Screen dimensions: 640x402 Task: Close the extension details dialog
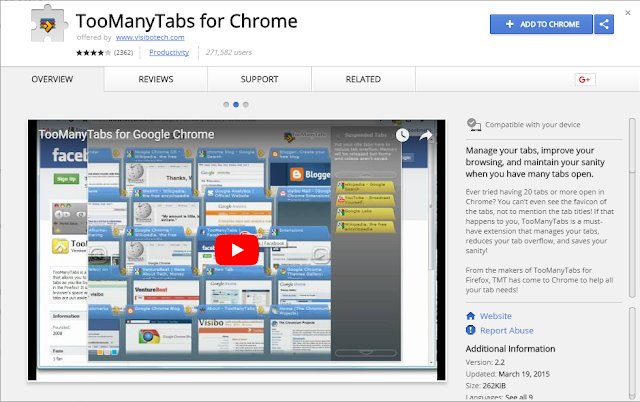[628, 13]
